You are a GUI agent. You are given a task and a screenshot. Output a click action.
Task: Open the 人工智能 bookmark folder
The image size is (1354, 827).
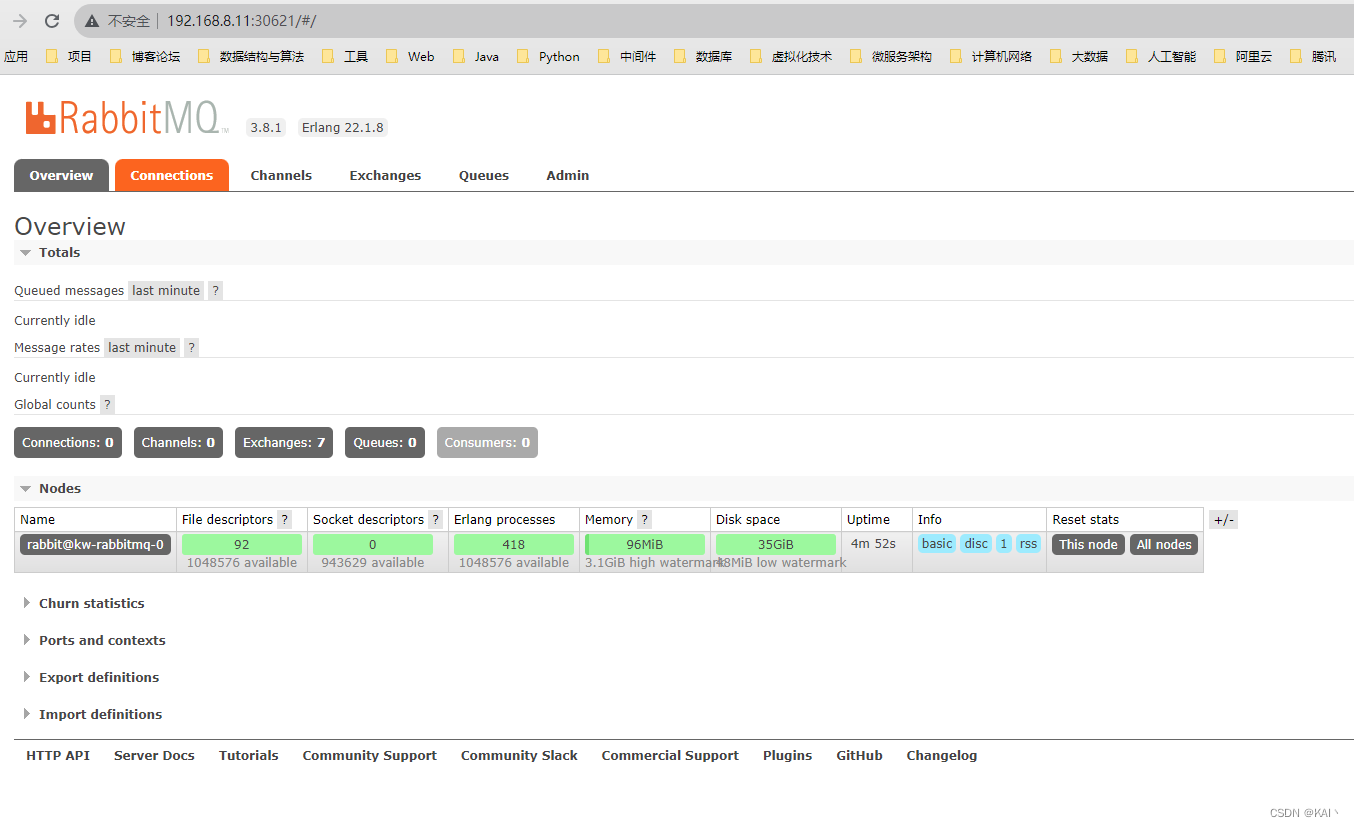[1161, 57]
